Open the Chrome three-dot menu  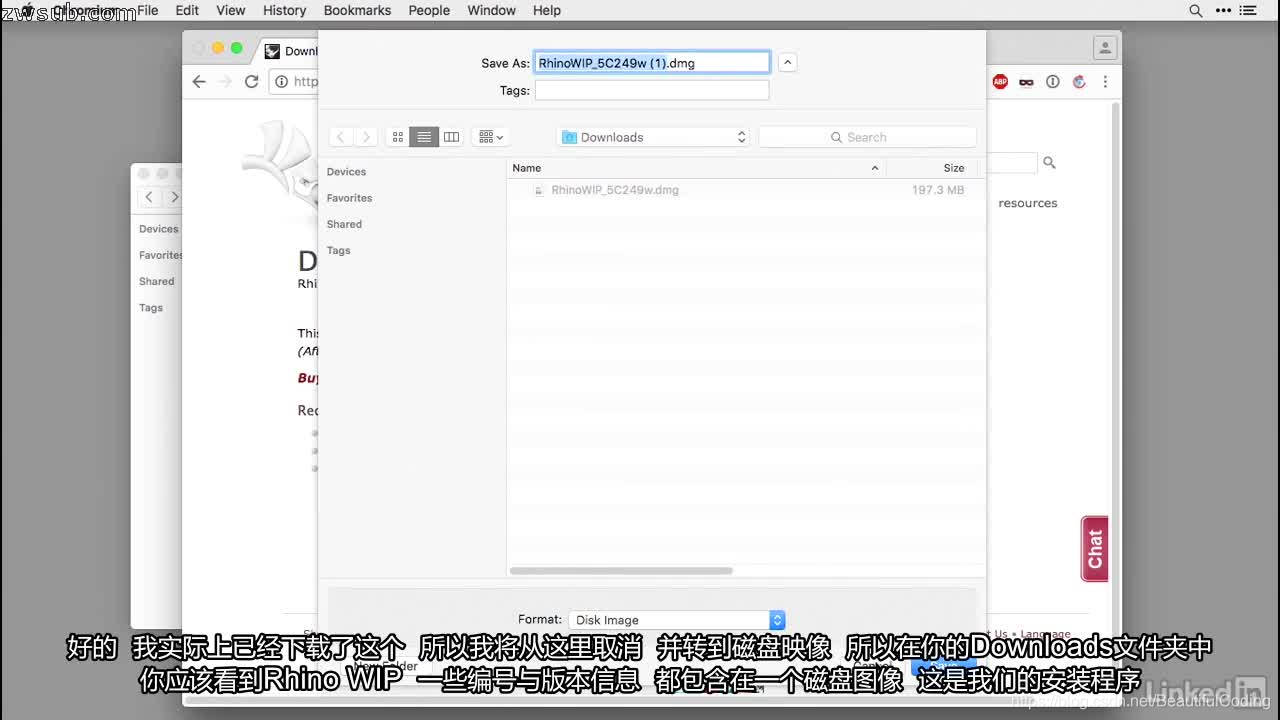click(1104, 82)
